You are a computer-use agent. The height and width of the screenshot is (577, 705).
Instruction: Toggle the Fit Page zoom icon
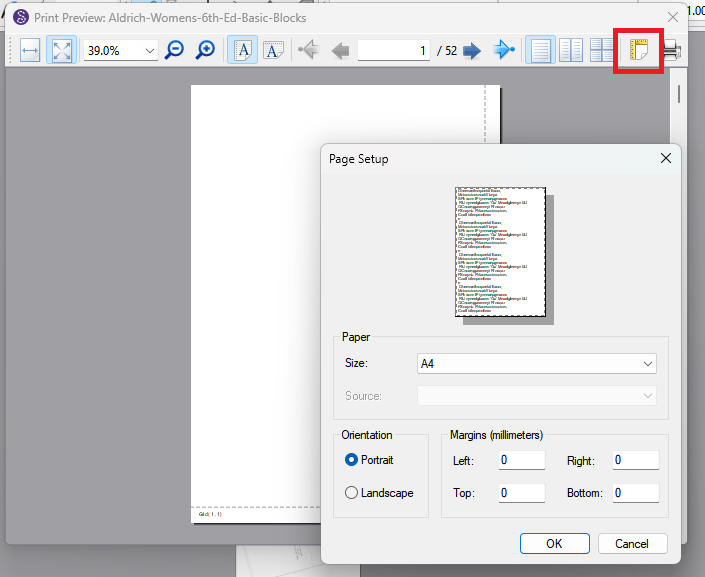point(60,50)
